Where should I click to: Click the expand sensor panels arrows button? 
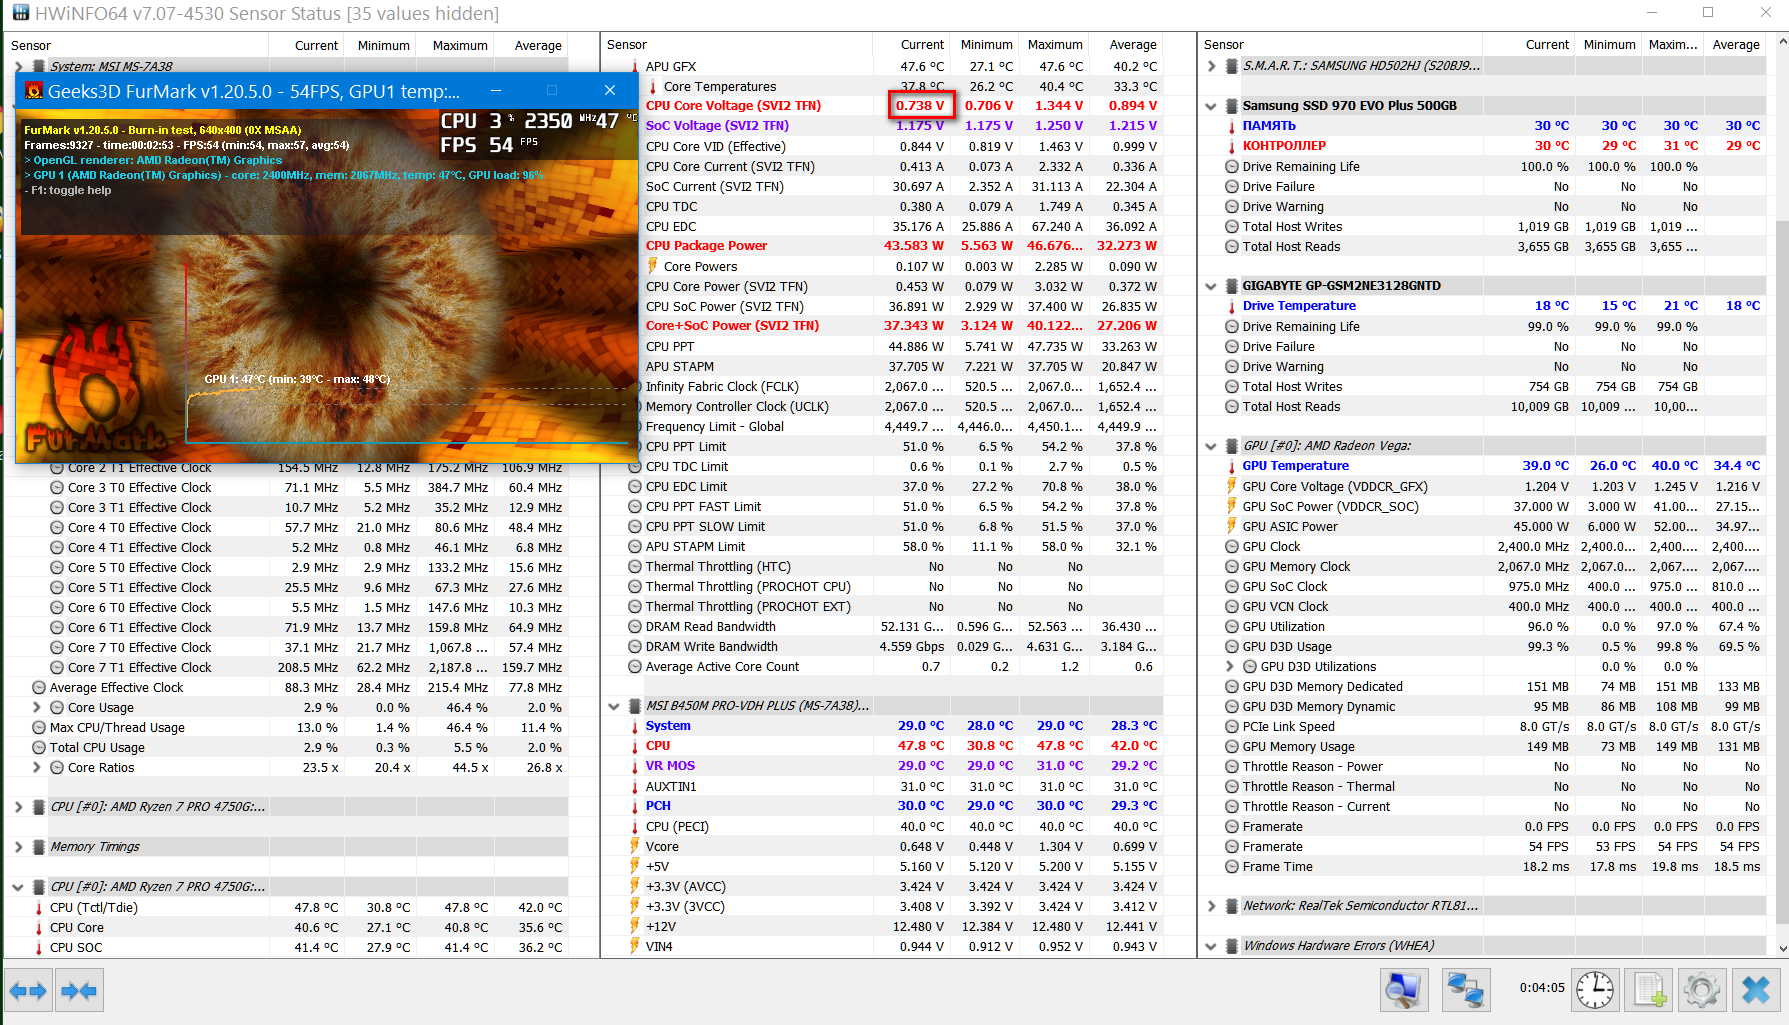tap(28, 991)
